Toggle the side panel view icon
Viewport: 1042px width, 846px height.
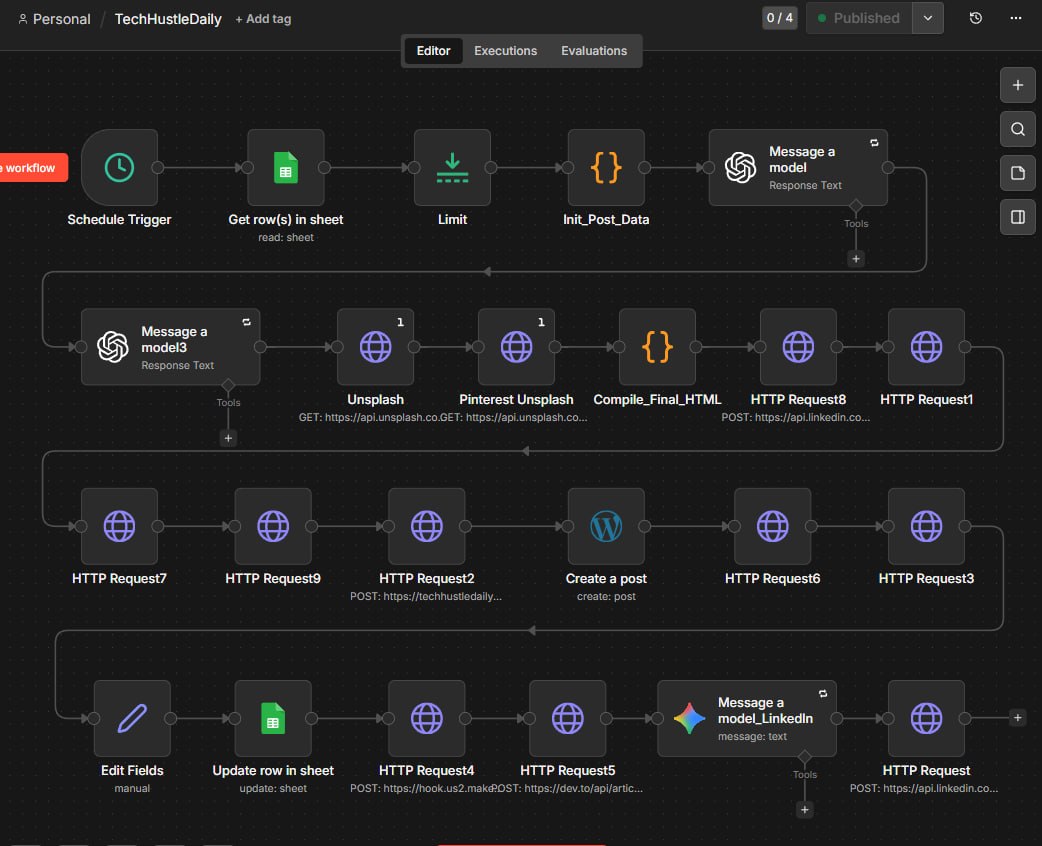pos(1017,217)
